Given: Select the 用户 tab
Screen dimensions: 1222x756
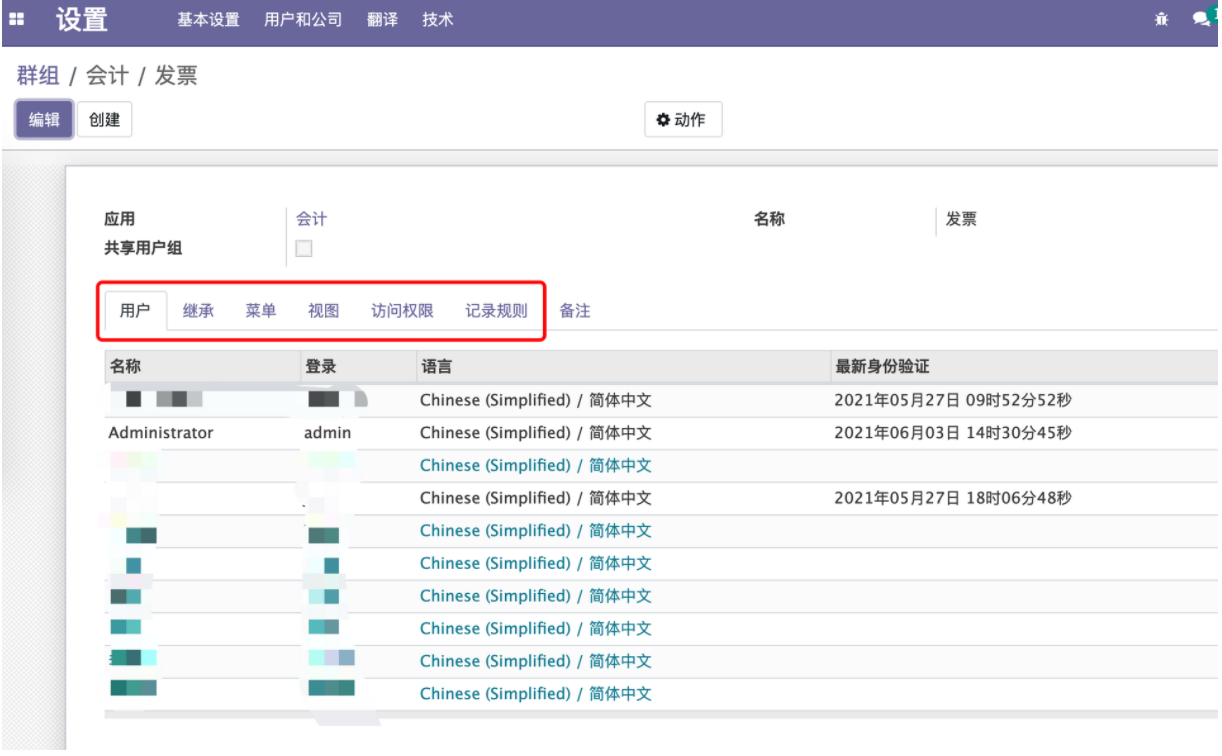Looking at the screenshot, I should pyautogui.click(x=135, y=311).
